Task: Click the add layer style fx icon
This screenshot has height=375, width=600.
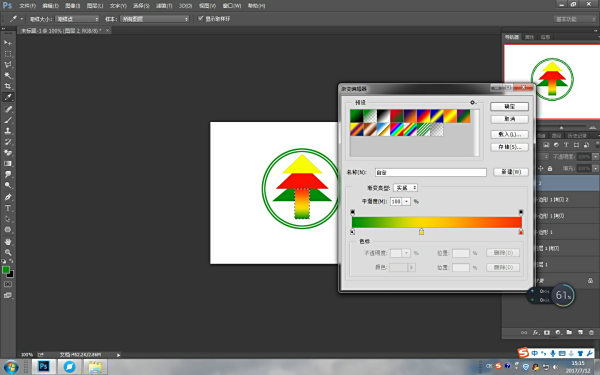Action: click(x=535, y=333)
